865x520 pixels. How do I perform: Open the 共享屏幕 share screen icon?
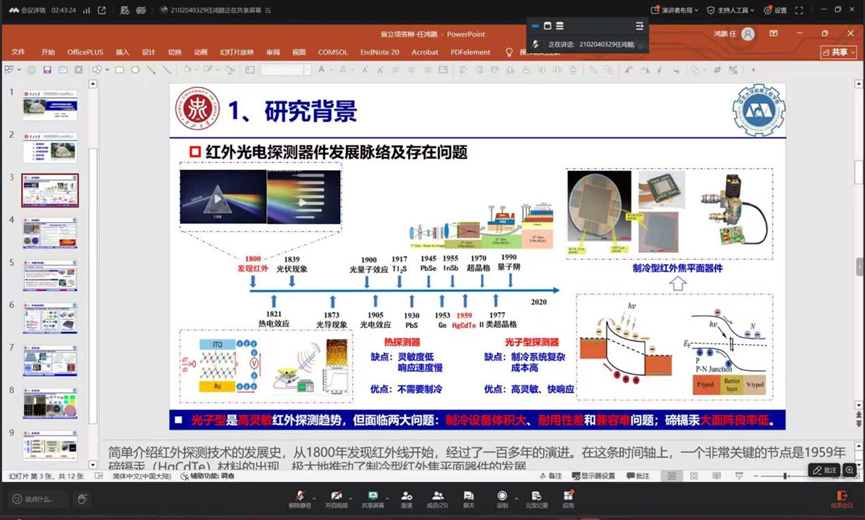[372, 498]
